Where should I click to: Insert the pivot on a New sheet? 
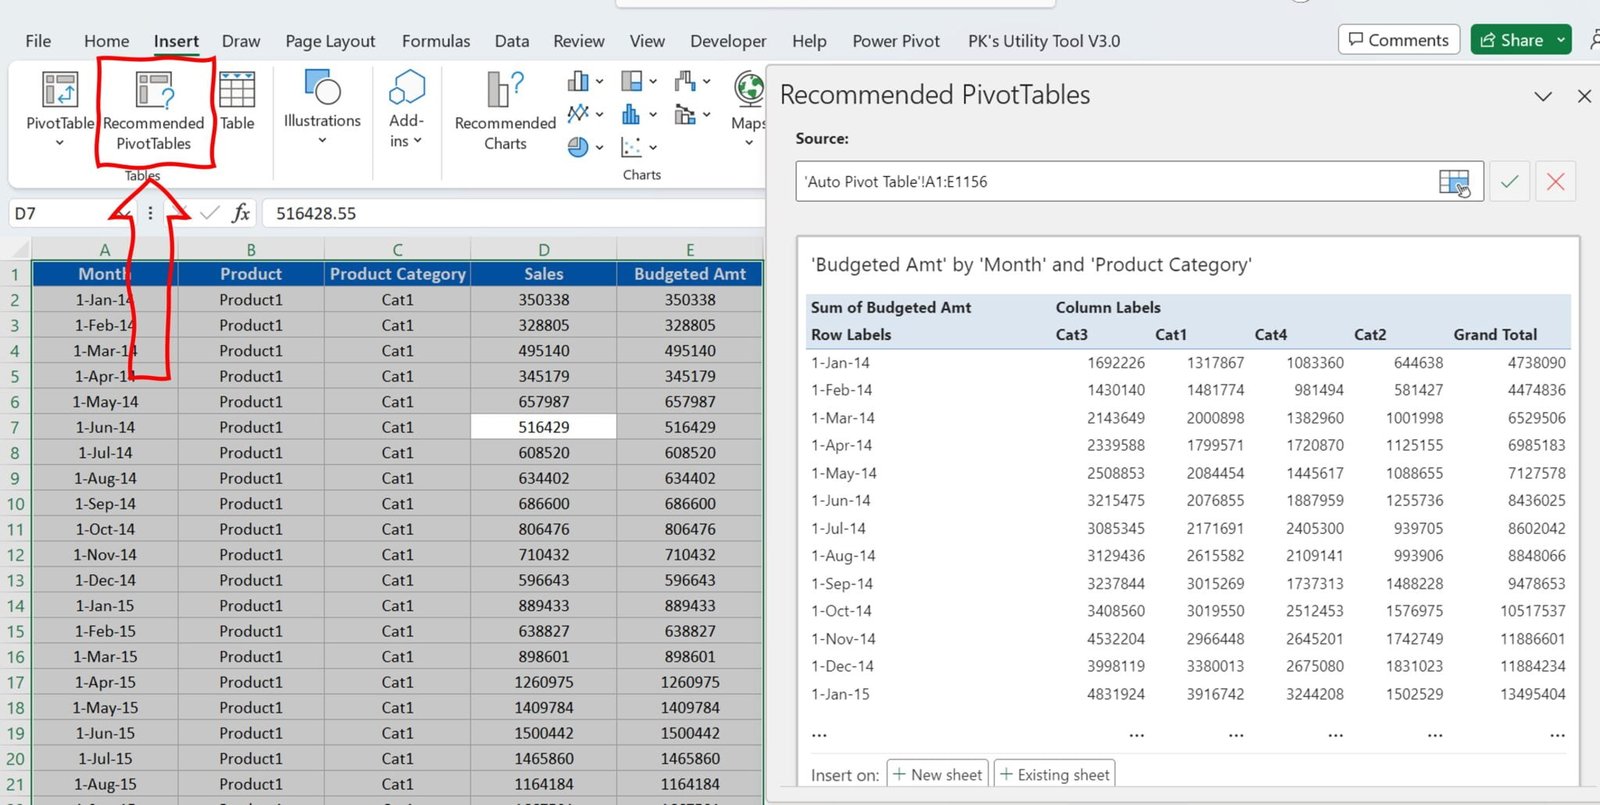pyautogui.click(x=938, y=775)
